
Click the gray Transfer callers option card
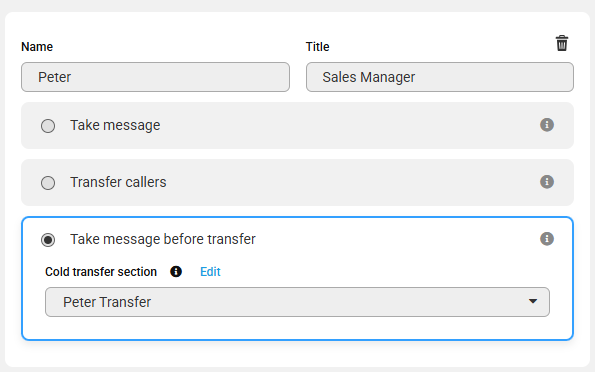297,183
